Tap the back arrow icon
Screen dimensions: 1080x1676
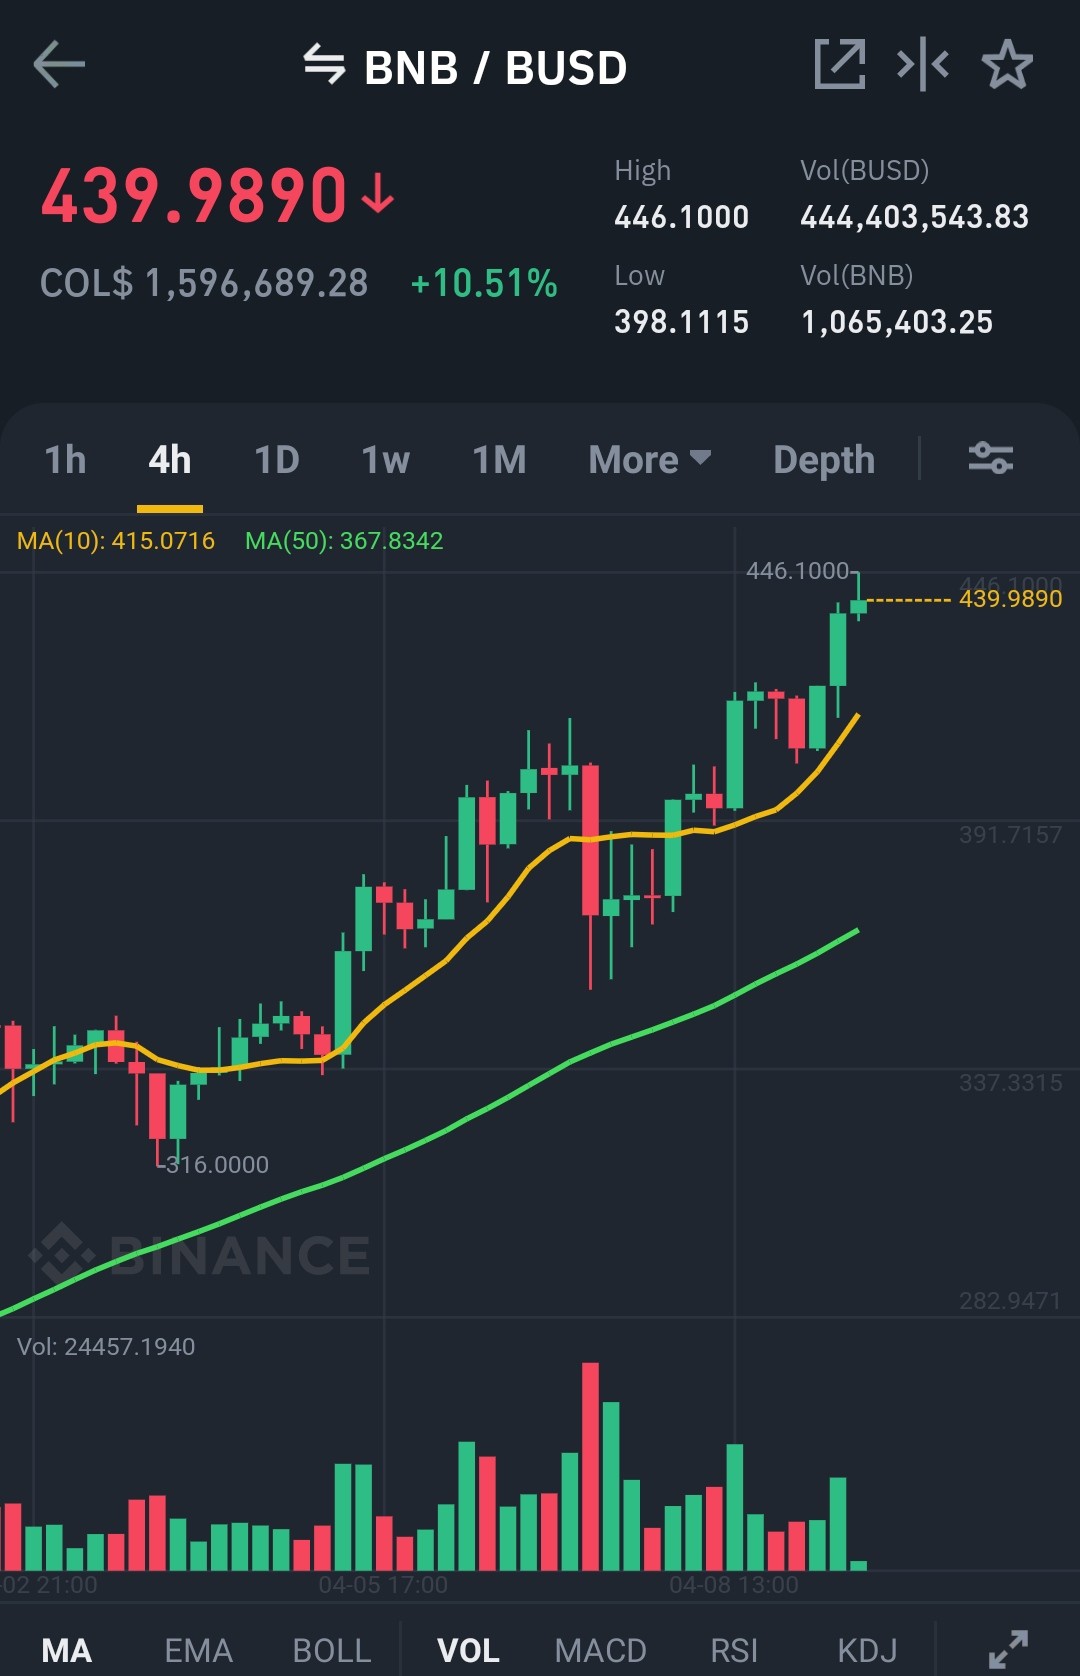pyautogui.click(x=59, y=65)
